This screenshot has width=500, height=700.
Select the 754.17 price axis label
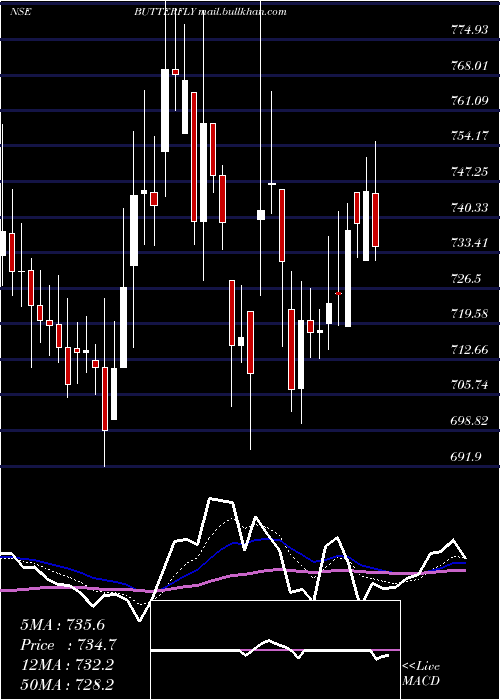point(470,136)
